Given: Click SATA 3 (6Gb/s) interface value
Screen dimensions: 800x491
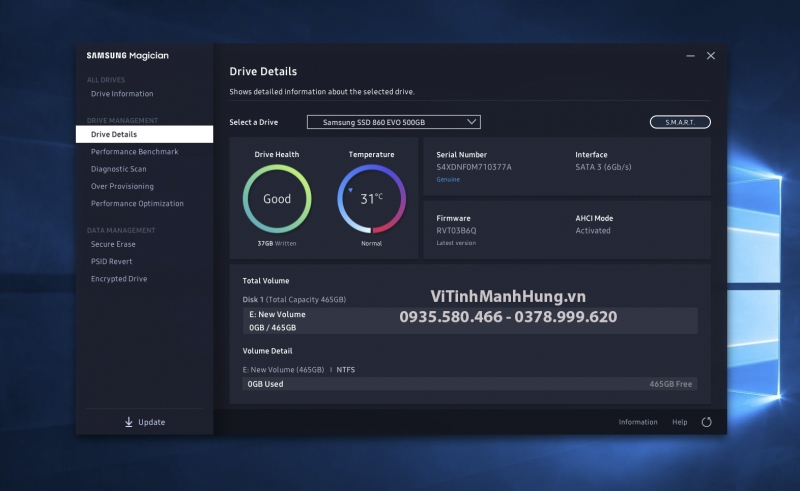Looking at the screenshot, I should 603,167.
